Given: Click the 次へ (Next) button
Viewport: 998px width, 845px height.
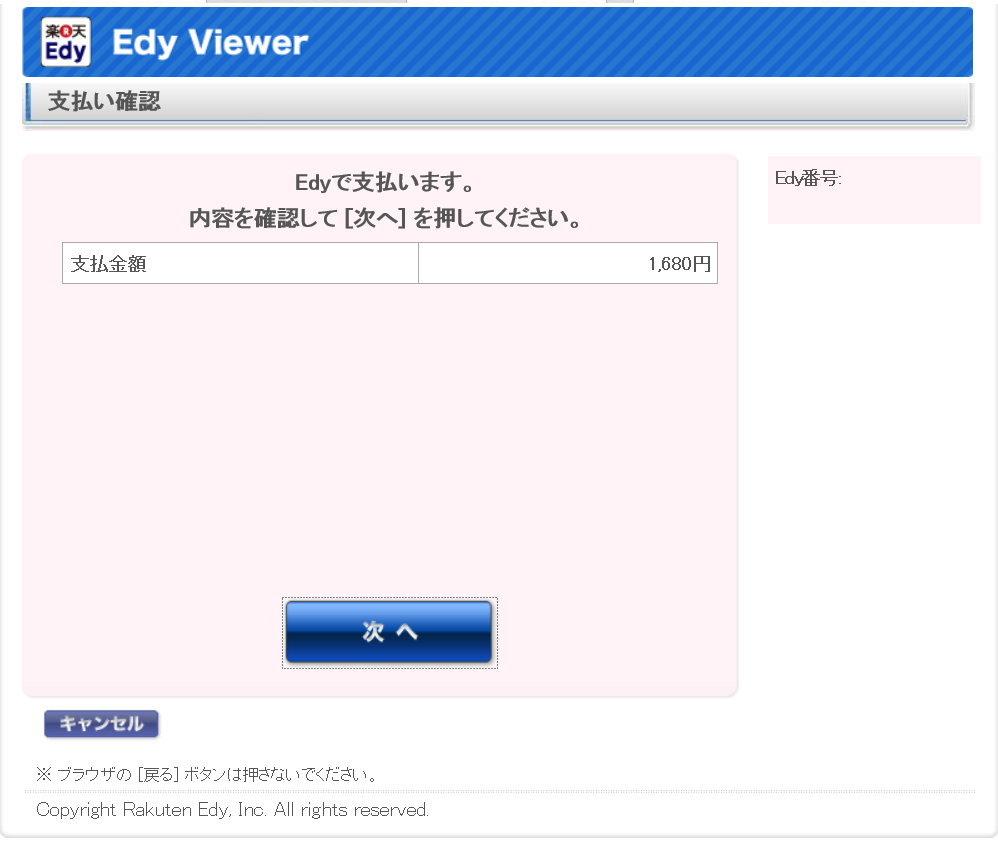Looking at the screenshot, I should pos(389,632).
